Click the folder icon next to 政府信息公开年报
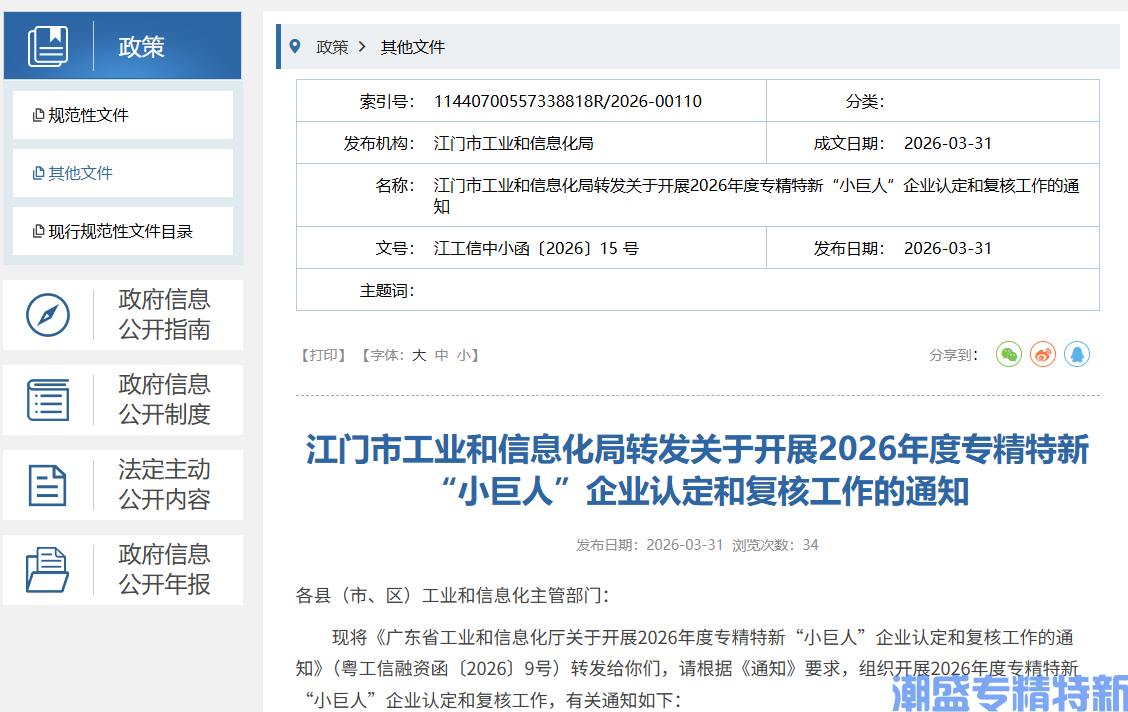This screenshot has height=712, width=1128. 48,569
